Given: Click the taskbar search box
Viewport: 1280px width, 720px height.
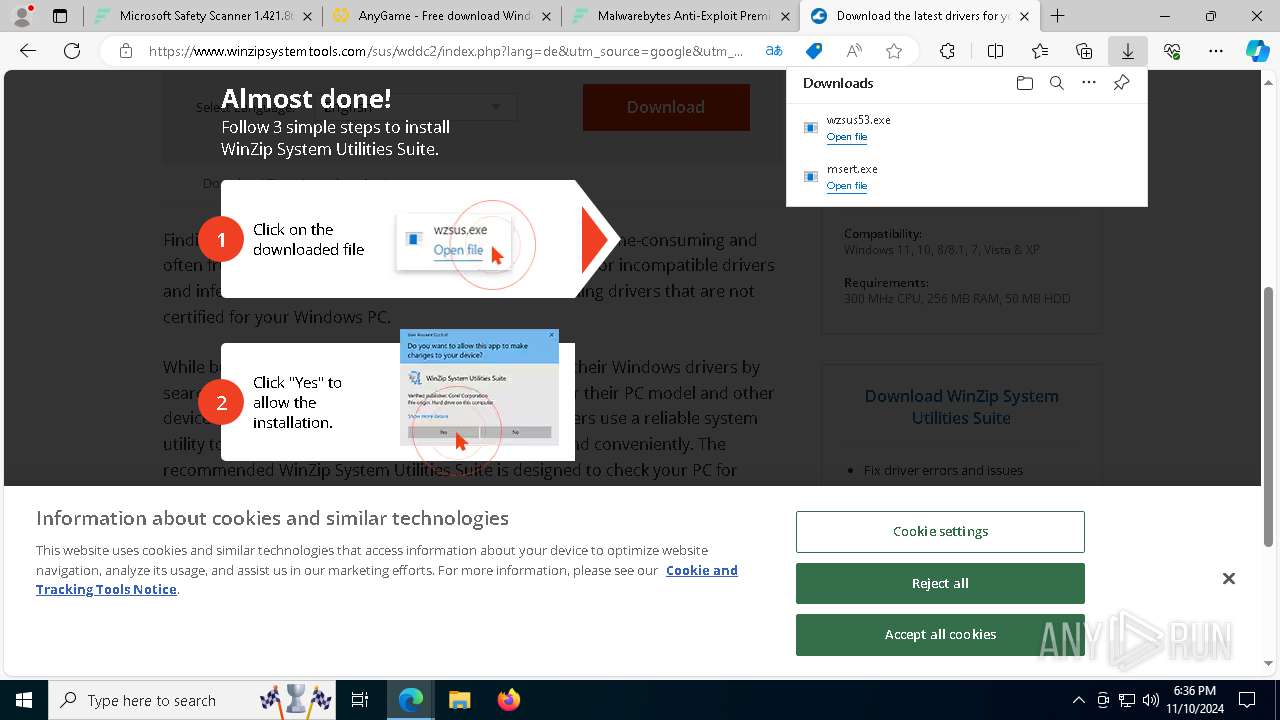Looking at the screenshot, I should coord(193,700).
